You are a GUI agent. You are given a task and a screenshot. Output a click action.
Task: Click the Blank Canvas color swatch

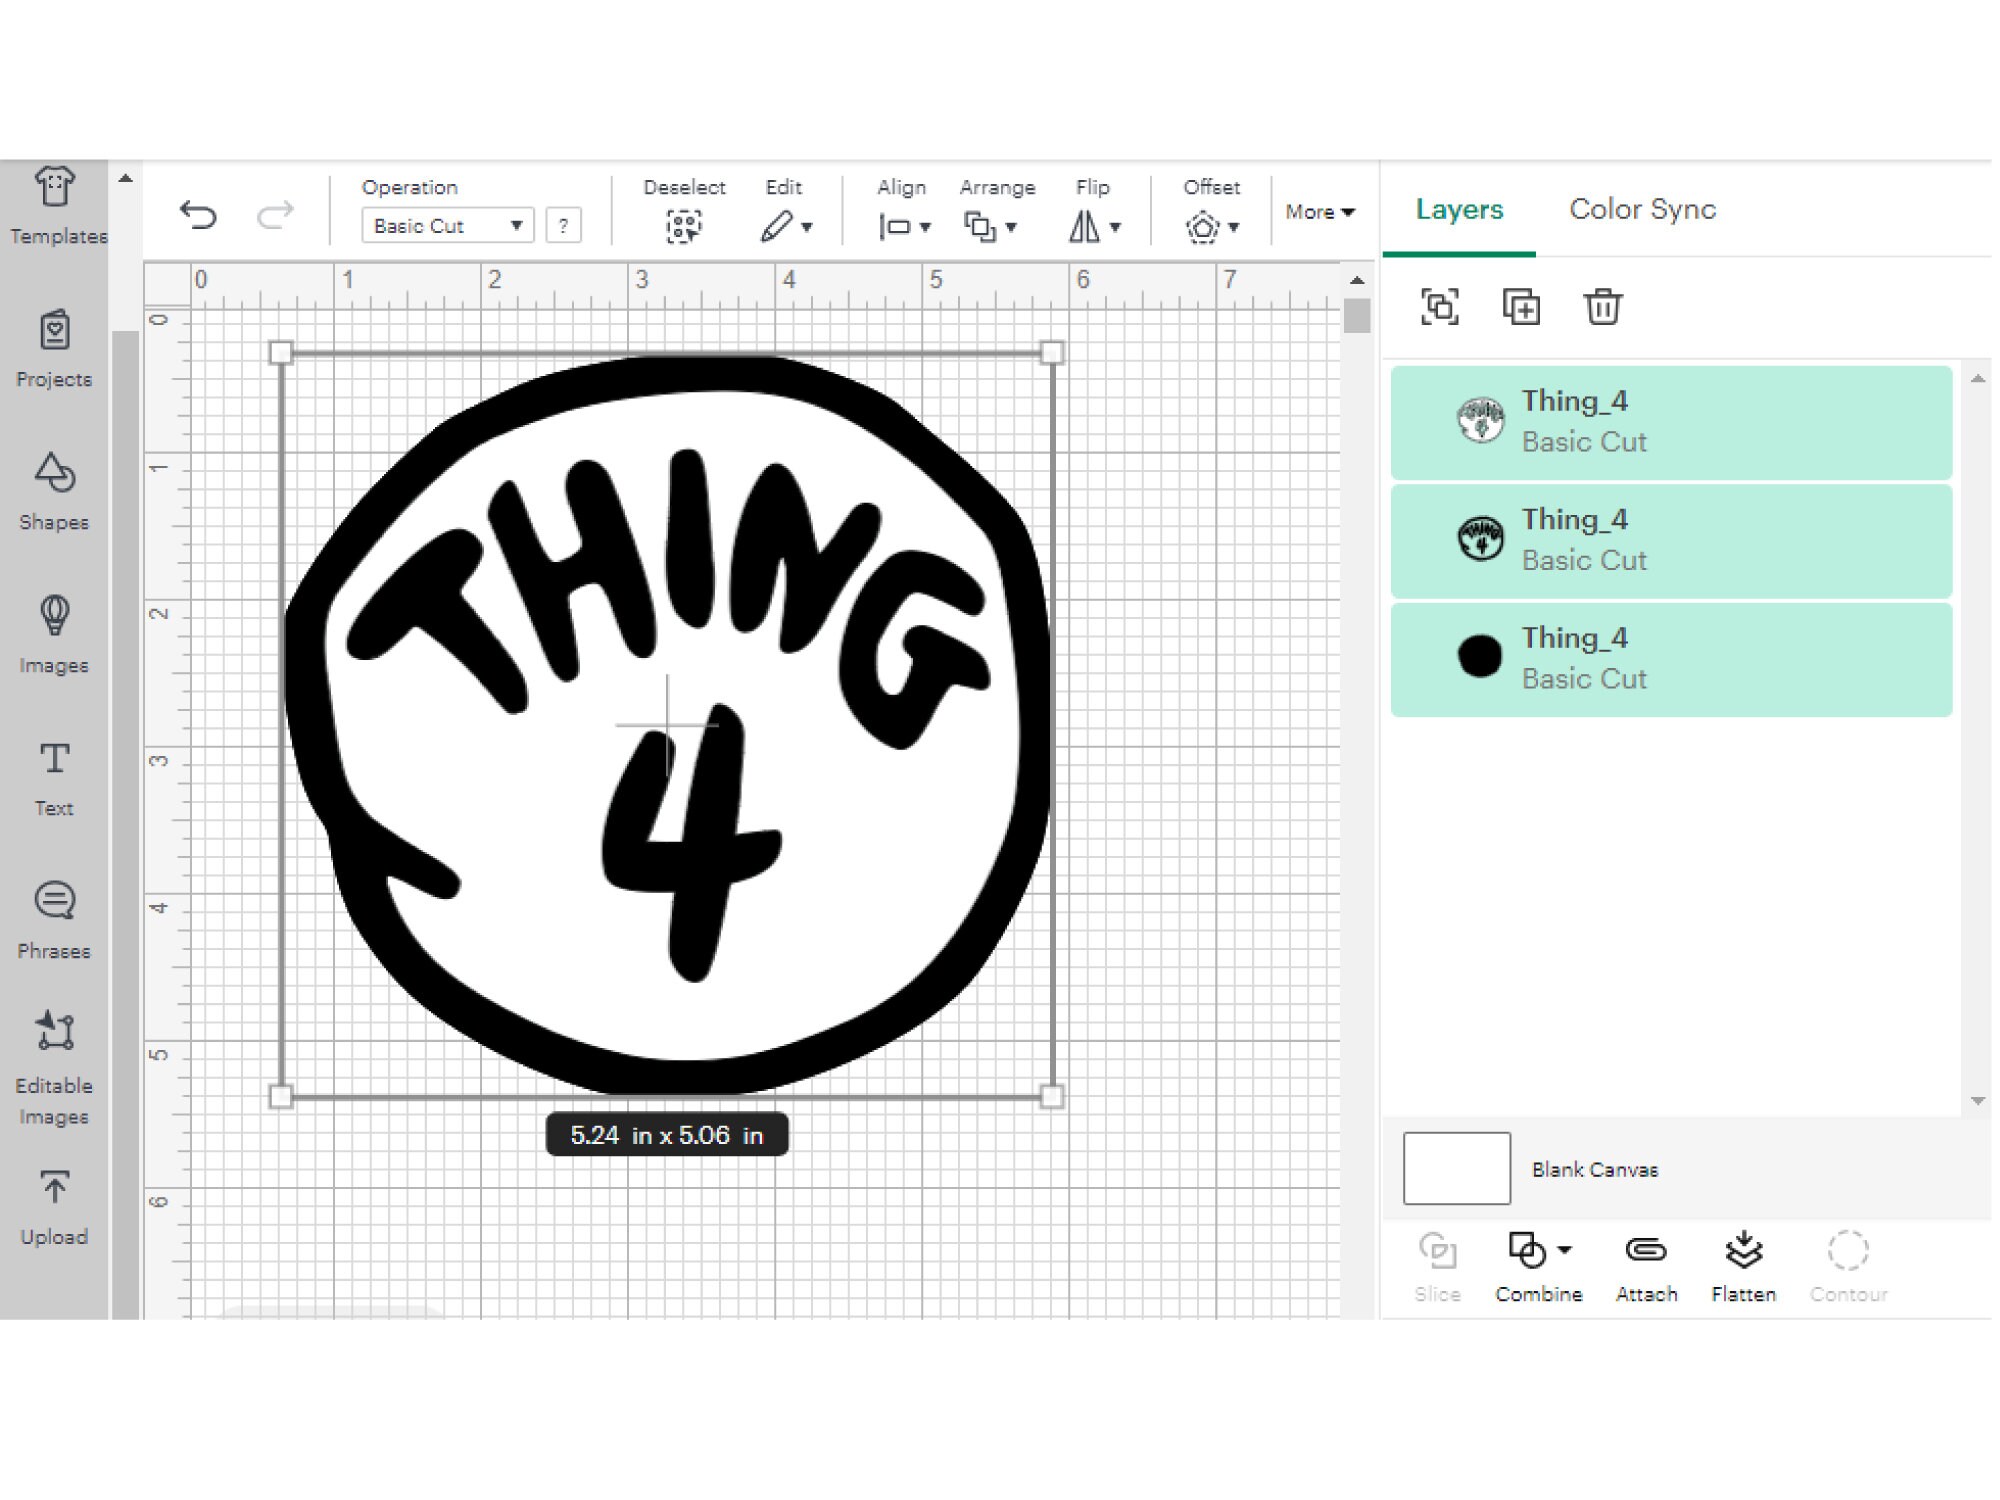(1456, 1168)
